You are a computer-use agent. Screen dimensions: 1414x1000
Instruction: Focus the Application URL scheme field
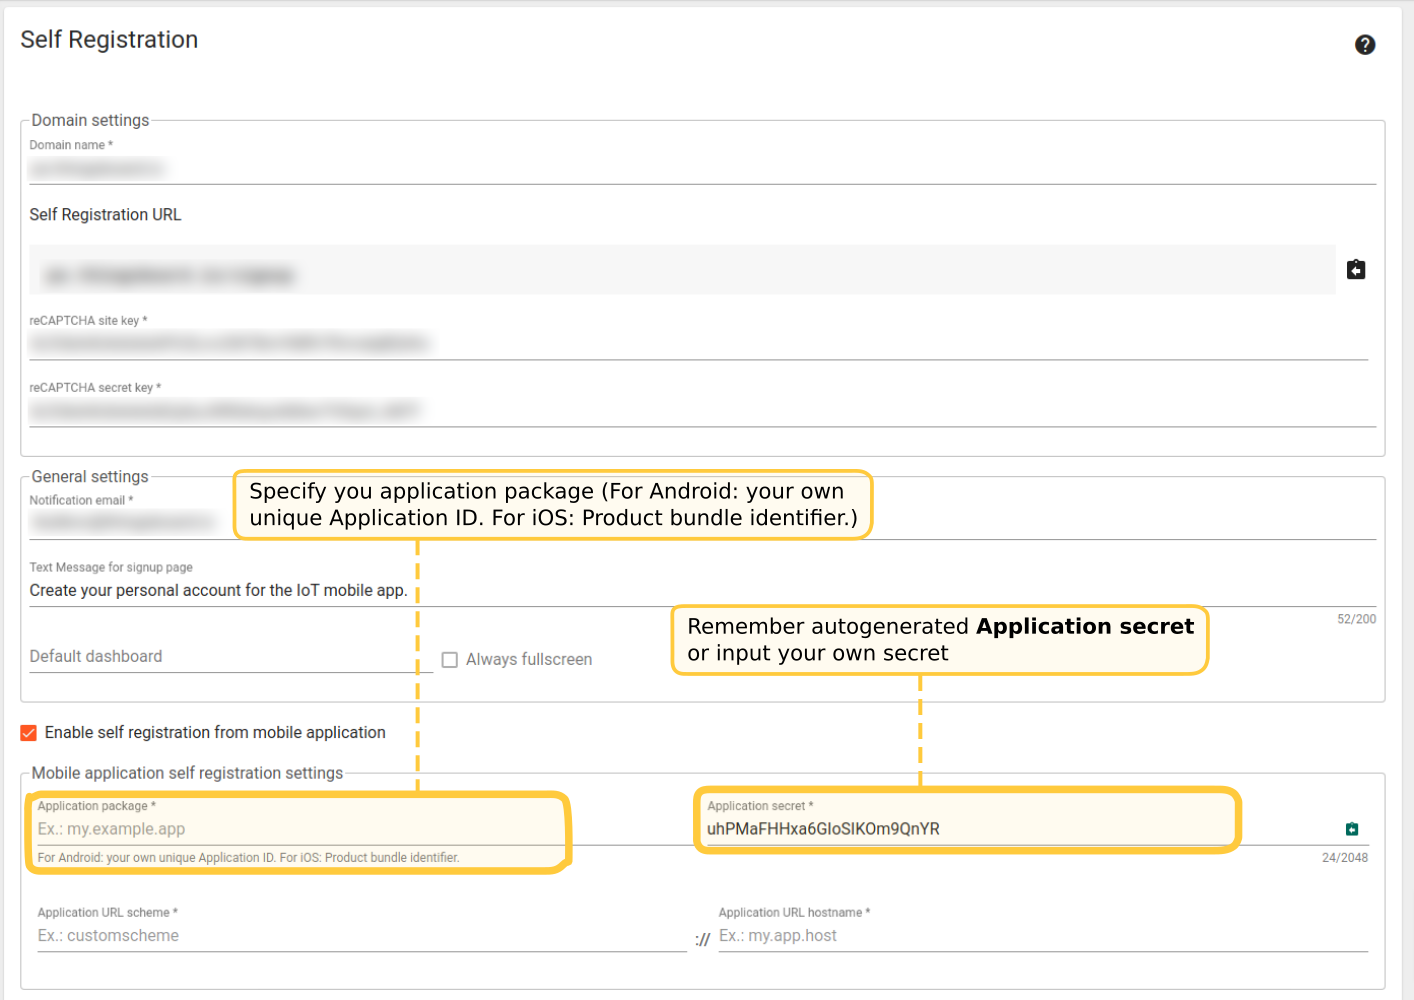[x=360, y=936]
